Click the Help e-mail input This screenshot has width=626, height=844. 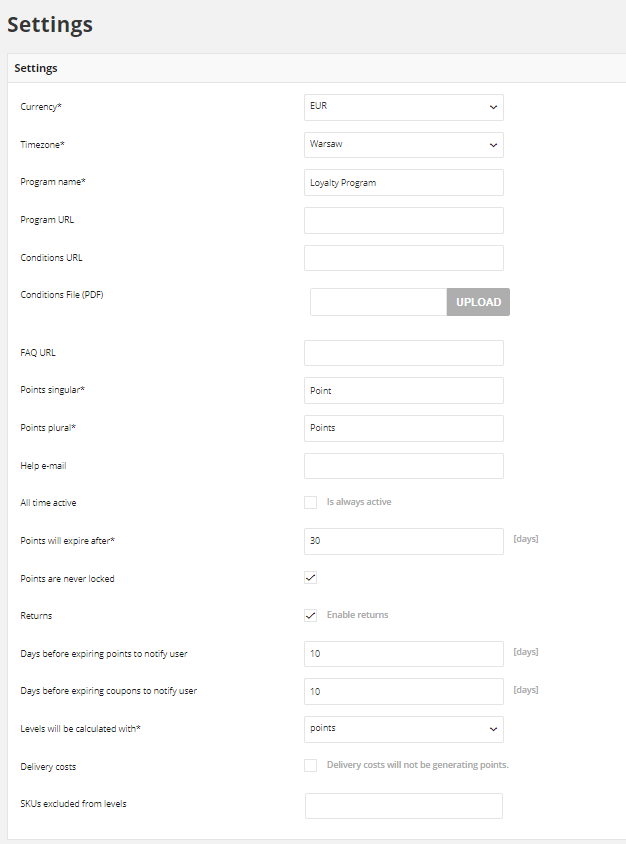[404, 466]
